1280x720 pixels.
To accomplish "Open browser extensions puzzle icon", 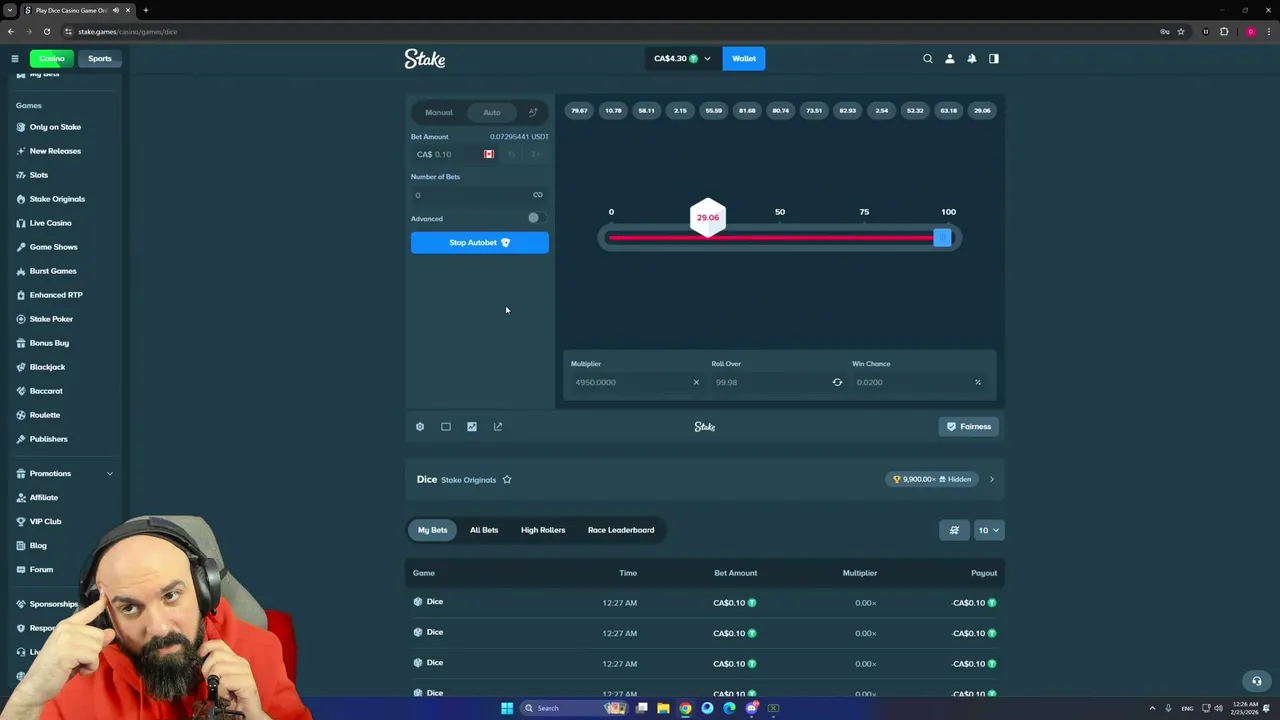I will pyautogui.click(x=1224, y=31).
